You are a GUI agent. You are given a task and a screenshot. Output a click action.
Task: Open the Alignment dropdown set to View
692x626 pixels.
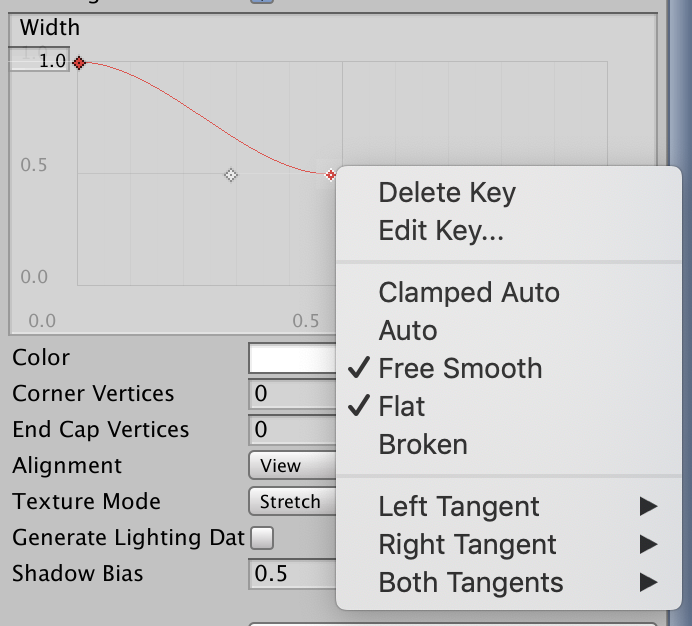click(292, 466)
